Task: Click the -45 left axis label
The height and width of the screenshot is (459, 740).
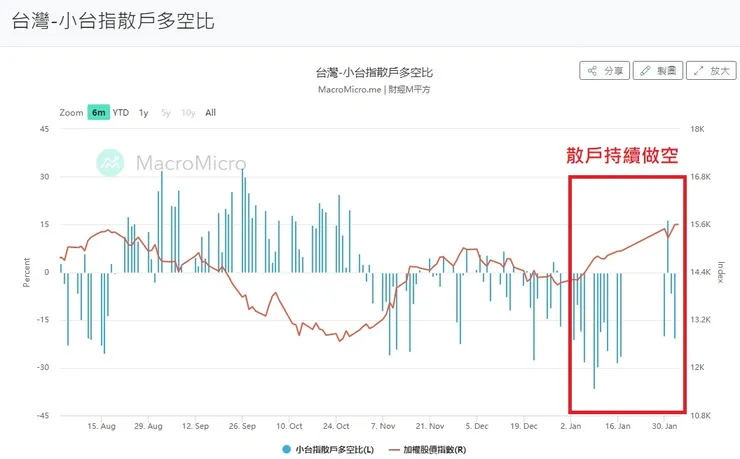Action: 43,416
